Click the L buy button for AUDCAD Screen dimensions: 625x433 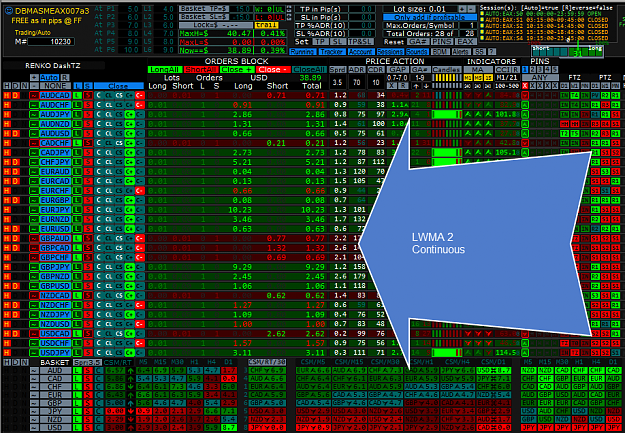pos(77,96)
